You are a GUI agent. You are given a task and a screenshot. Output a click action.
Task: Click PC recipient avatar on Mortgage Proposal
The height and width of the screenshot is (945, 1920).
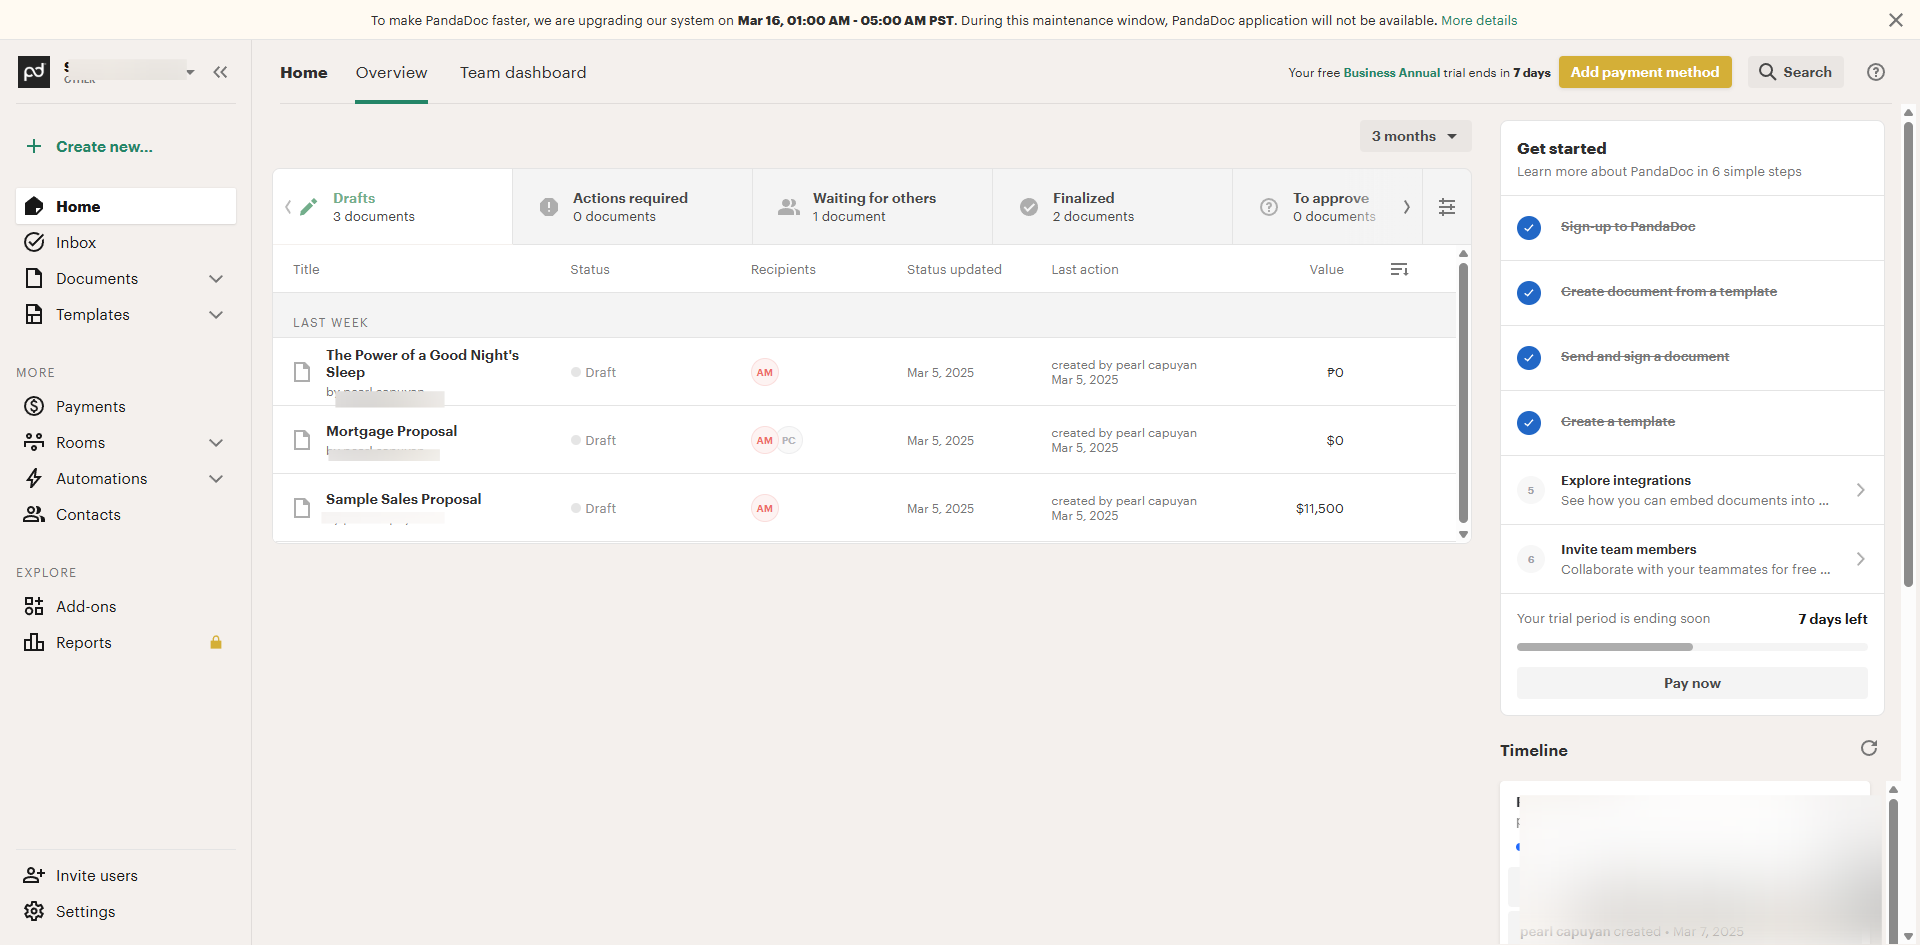(789, 440)
